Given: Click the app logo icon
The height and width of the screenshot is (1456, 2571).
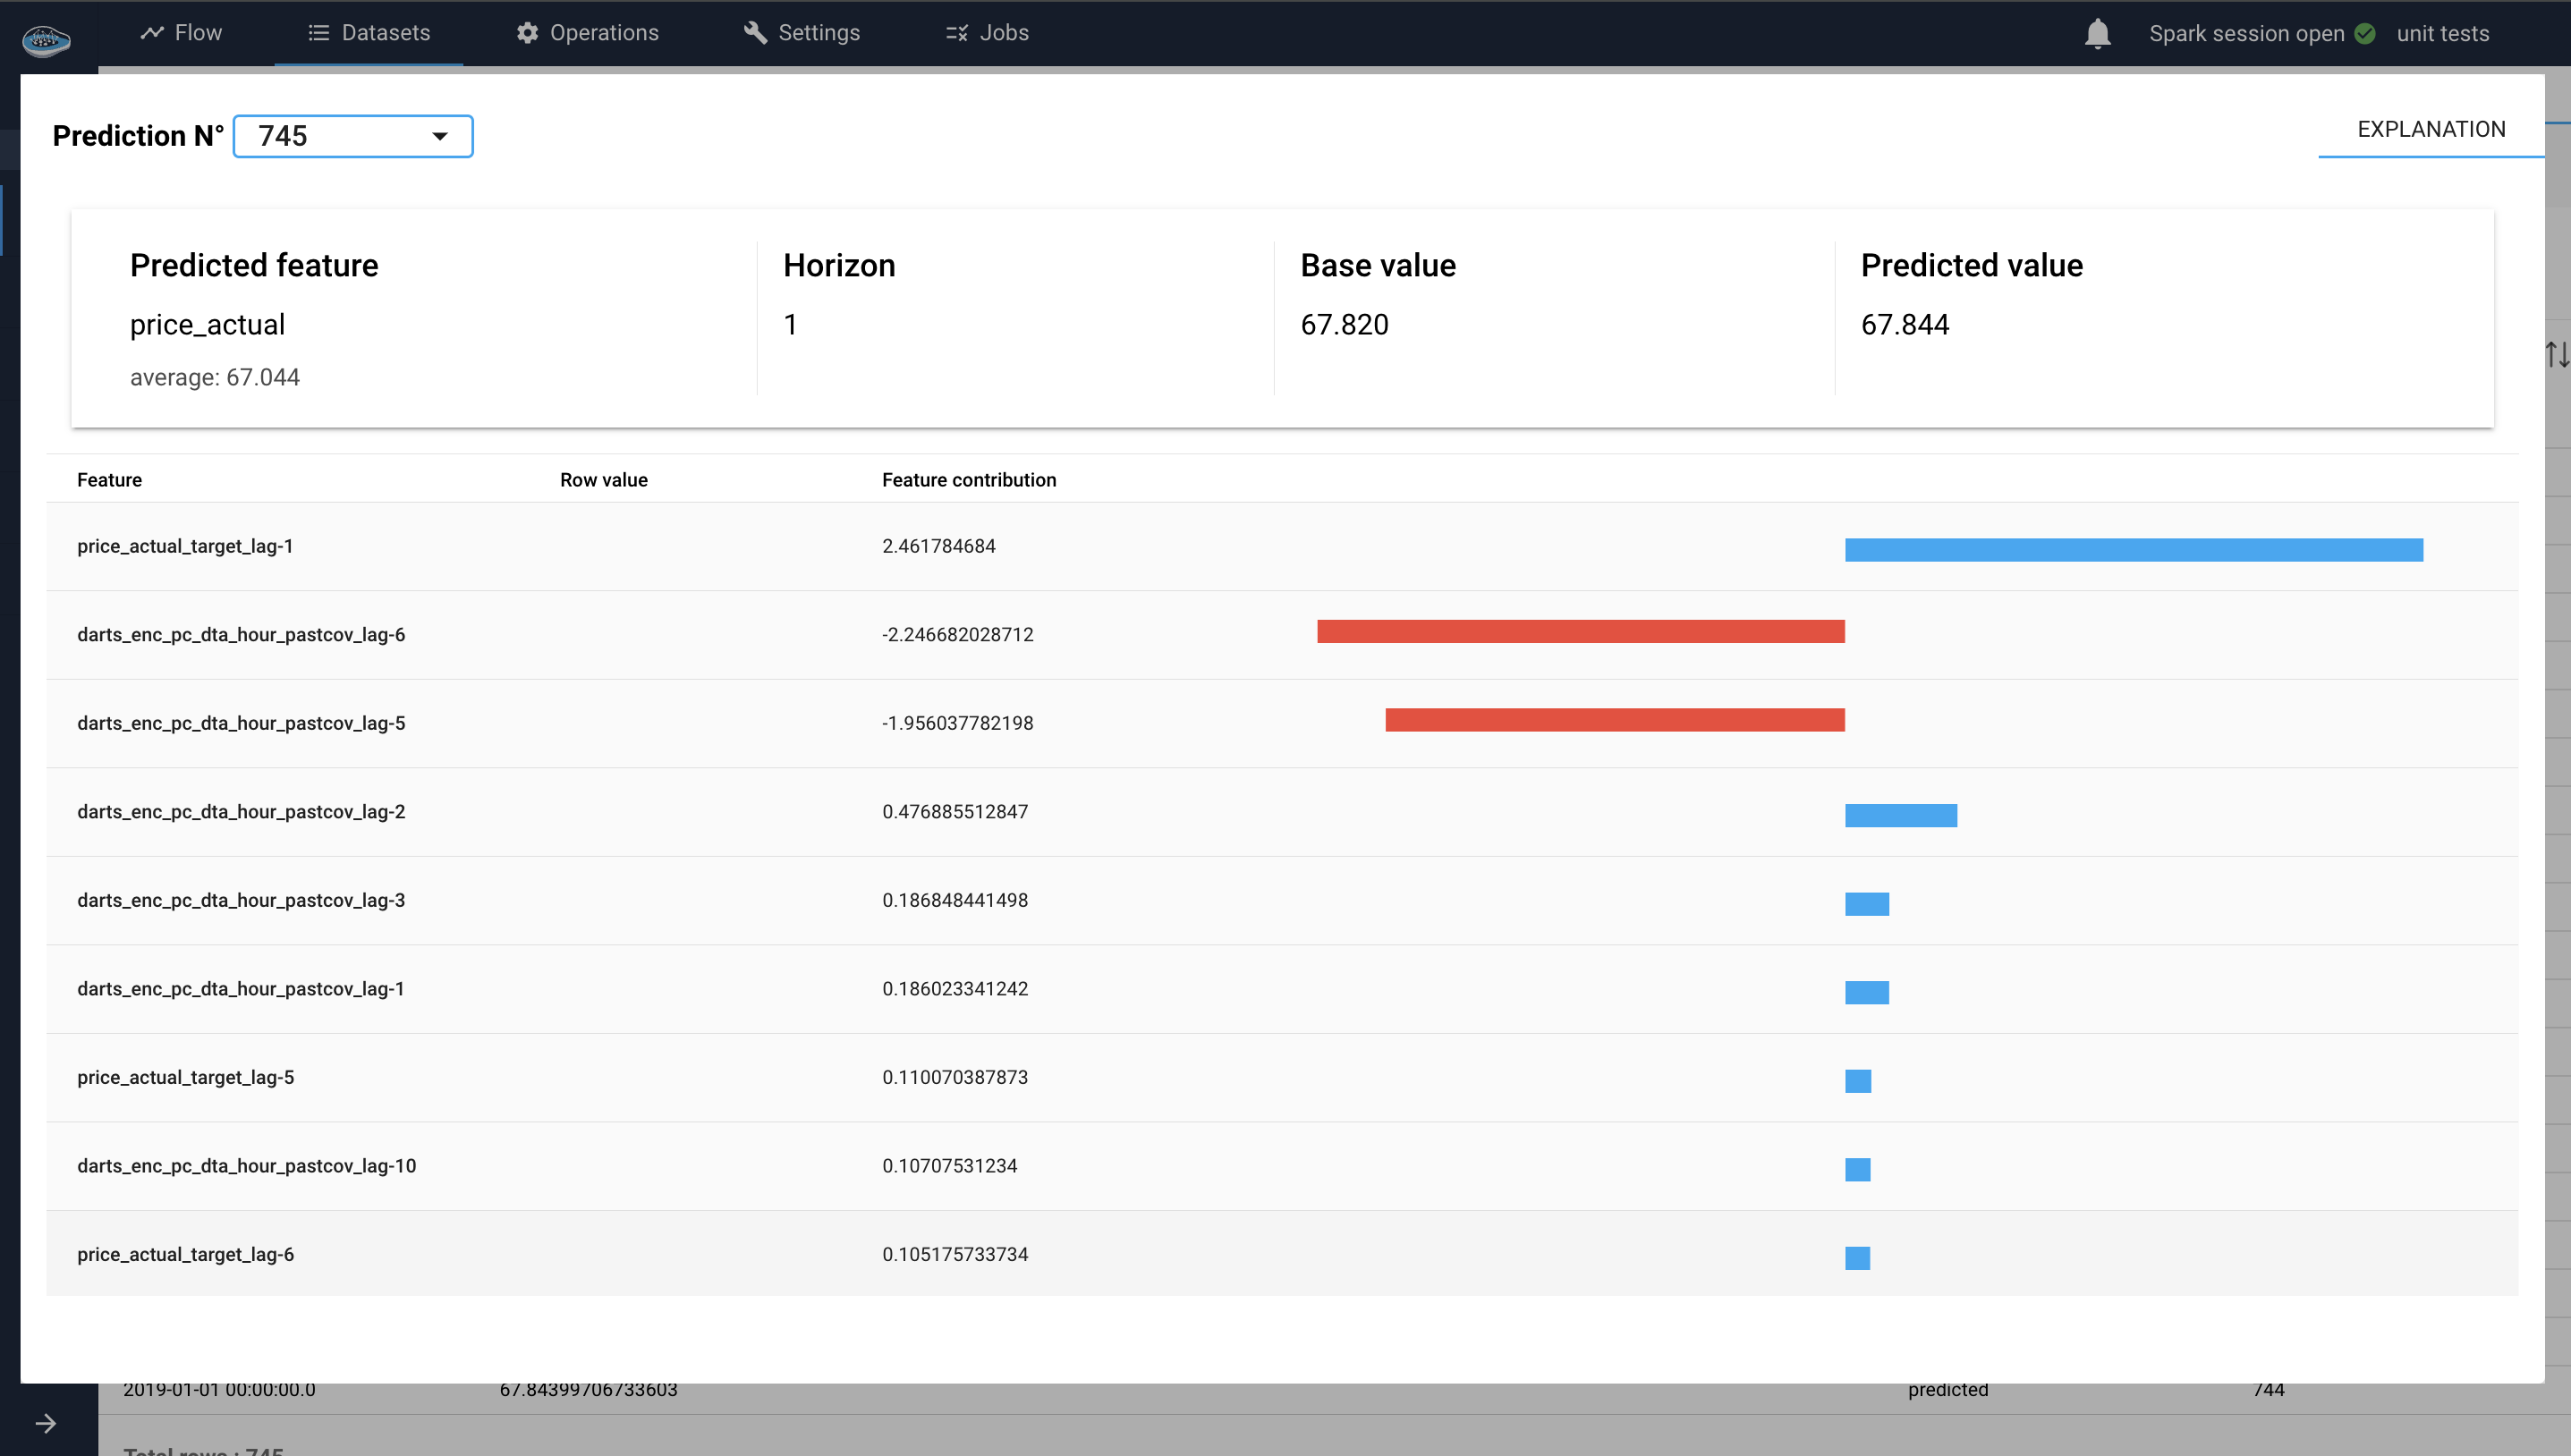Looking at the screenshot, I should tap(46, 40).
